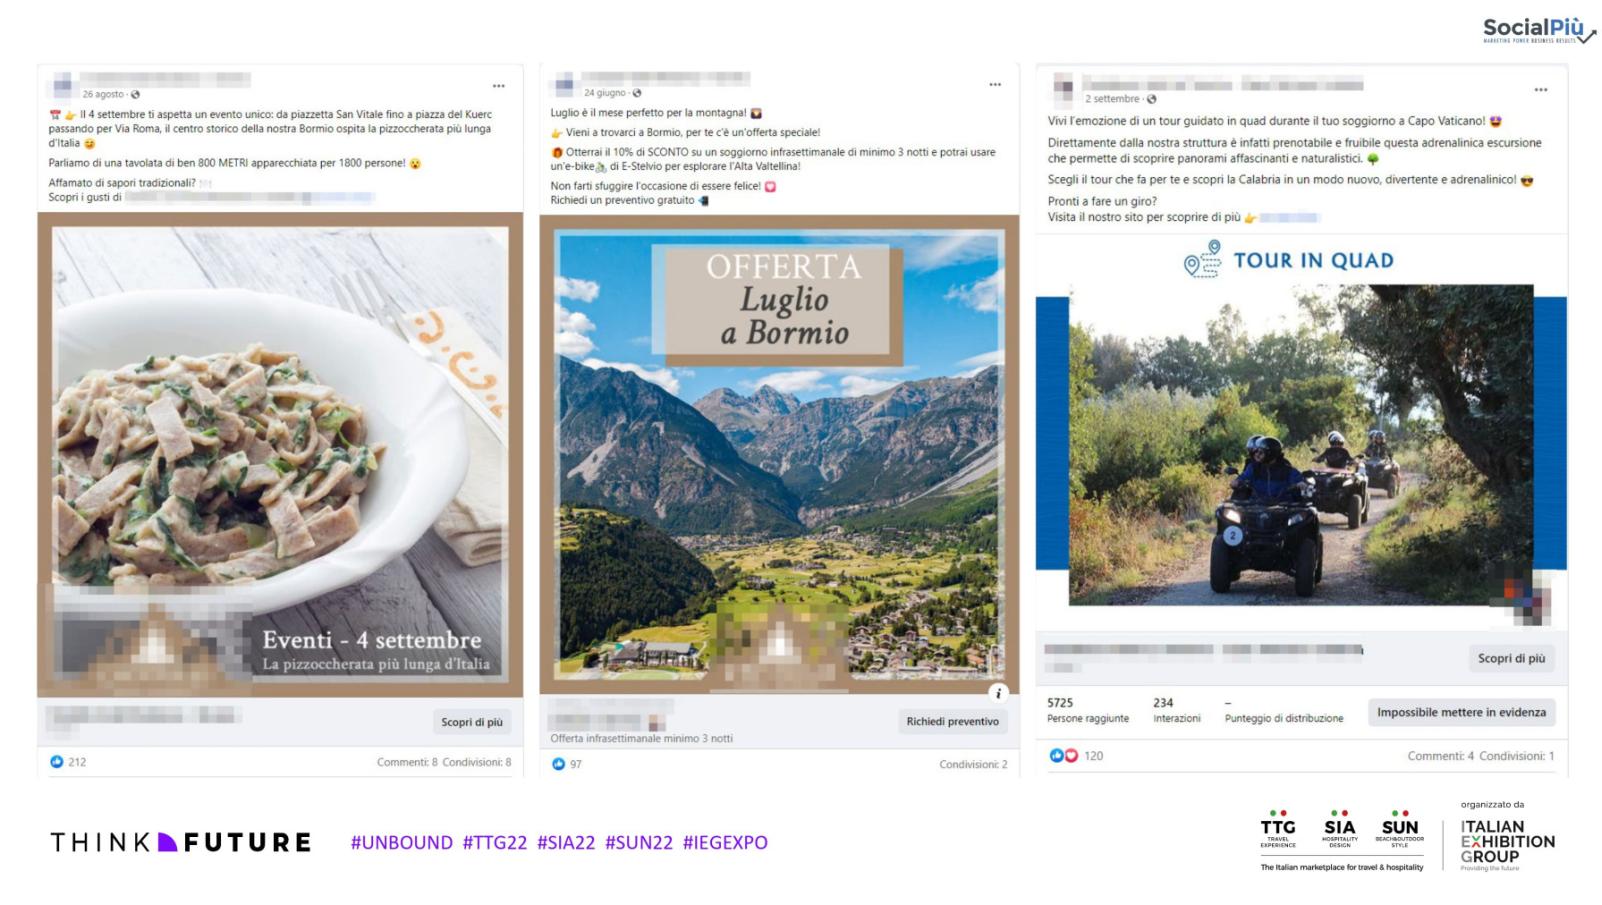The height and width of the screenshot is (905, 1602).
Task: Click the 26 agosto post date
Action: pos(103,94)
